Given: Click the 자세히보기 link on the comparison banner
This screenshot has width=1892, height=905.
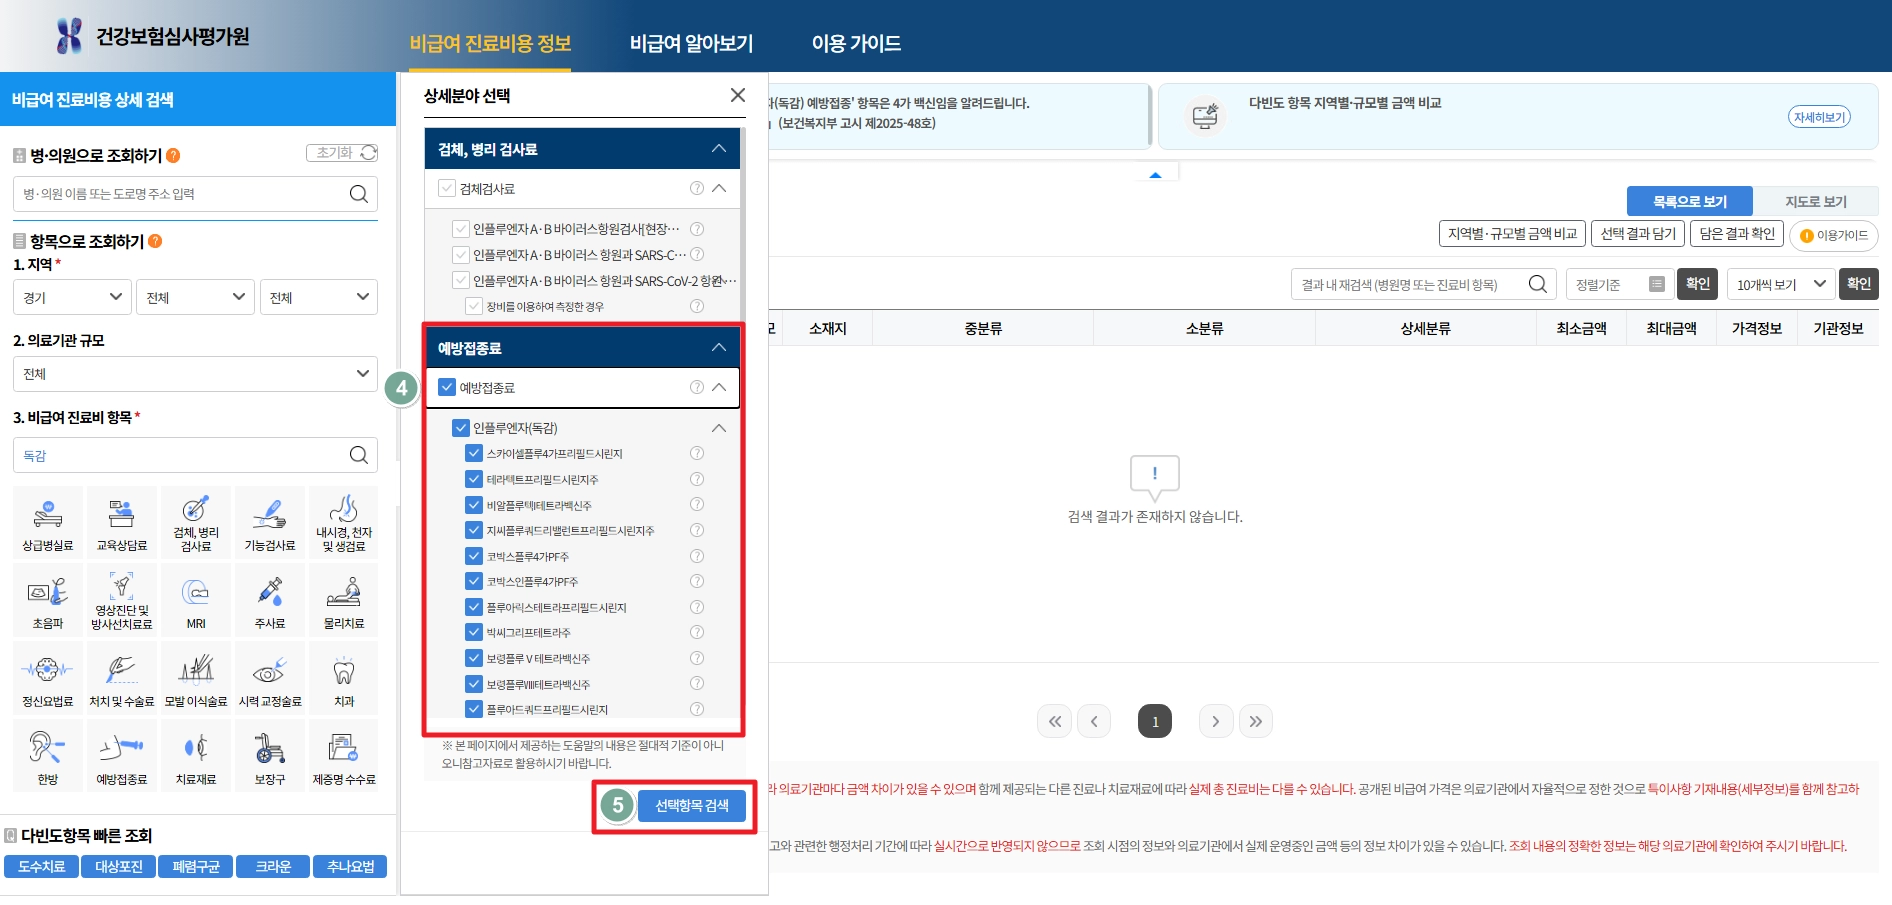Looking at the screenshot, I should pyautogui.click(x=1819, y=116).
